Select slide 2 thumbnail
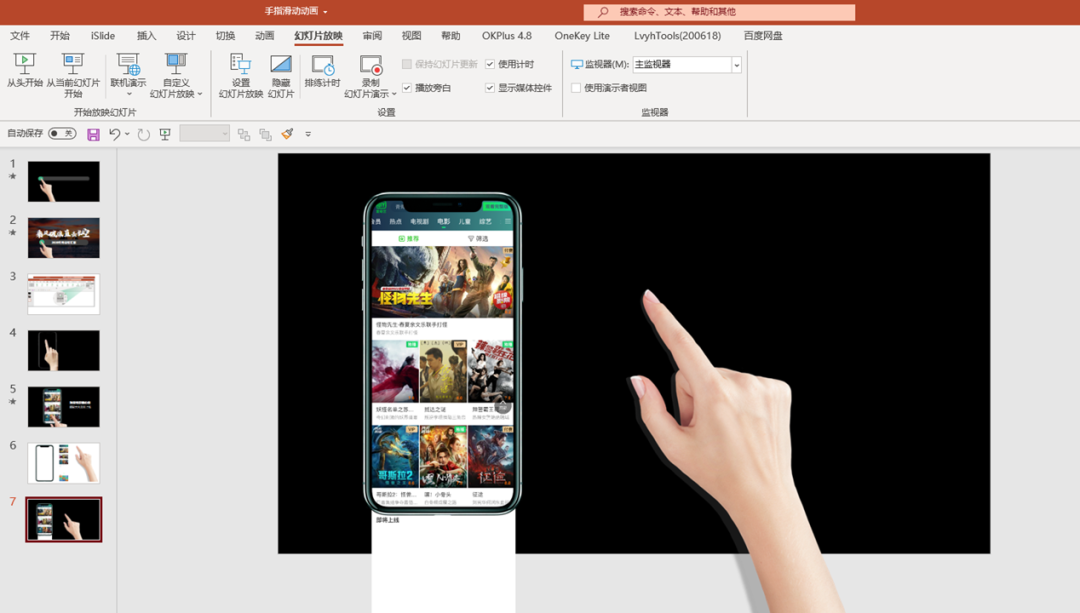The image size is (1080, 613). tap(63, 238)
